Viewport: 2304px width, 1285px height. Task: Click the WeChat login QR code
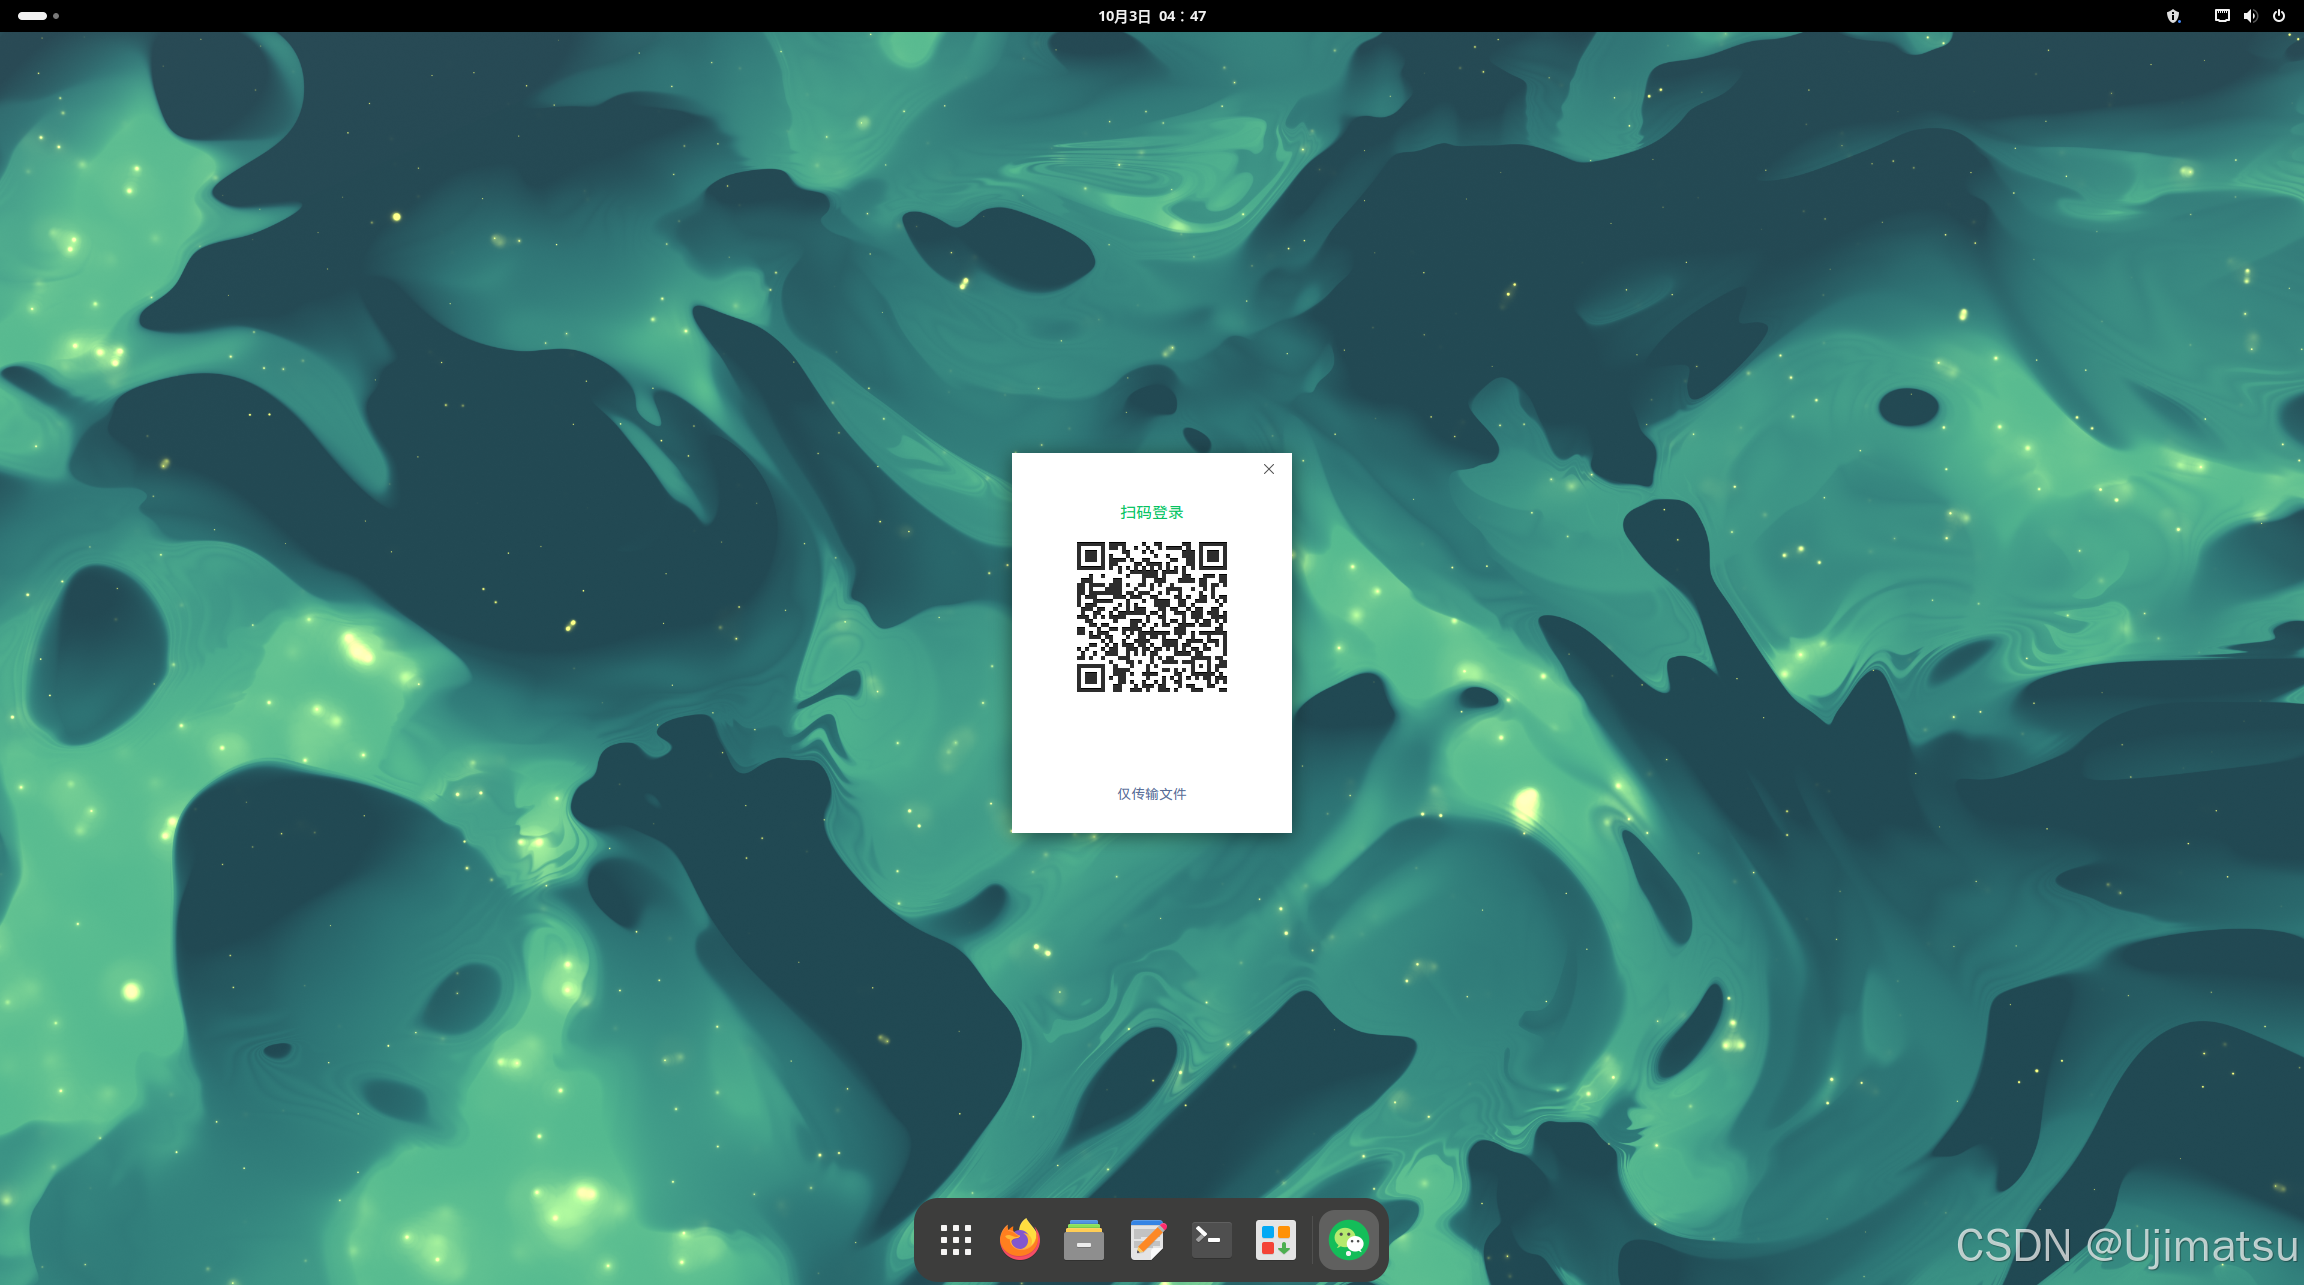pyautogui.click(x=1151, y=616)
